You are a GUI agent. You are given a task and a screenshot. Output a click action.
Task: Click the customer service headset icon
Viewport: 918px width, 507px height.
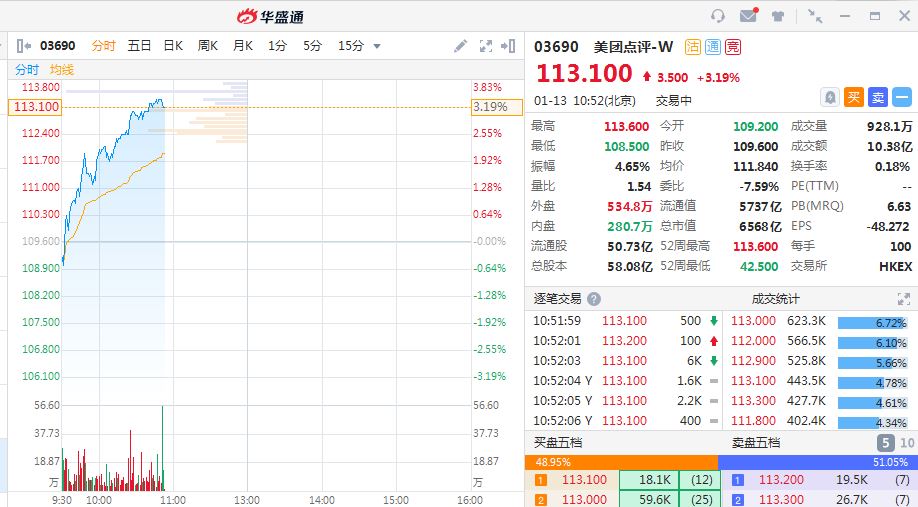pos(718,16)
